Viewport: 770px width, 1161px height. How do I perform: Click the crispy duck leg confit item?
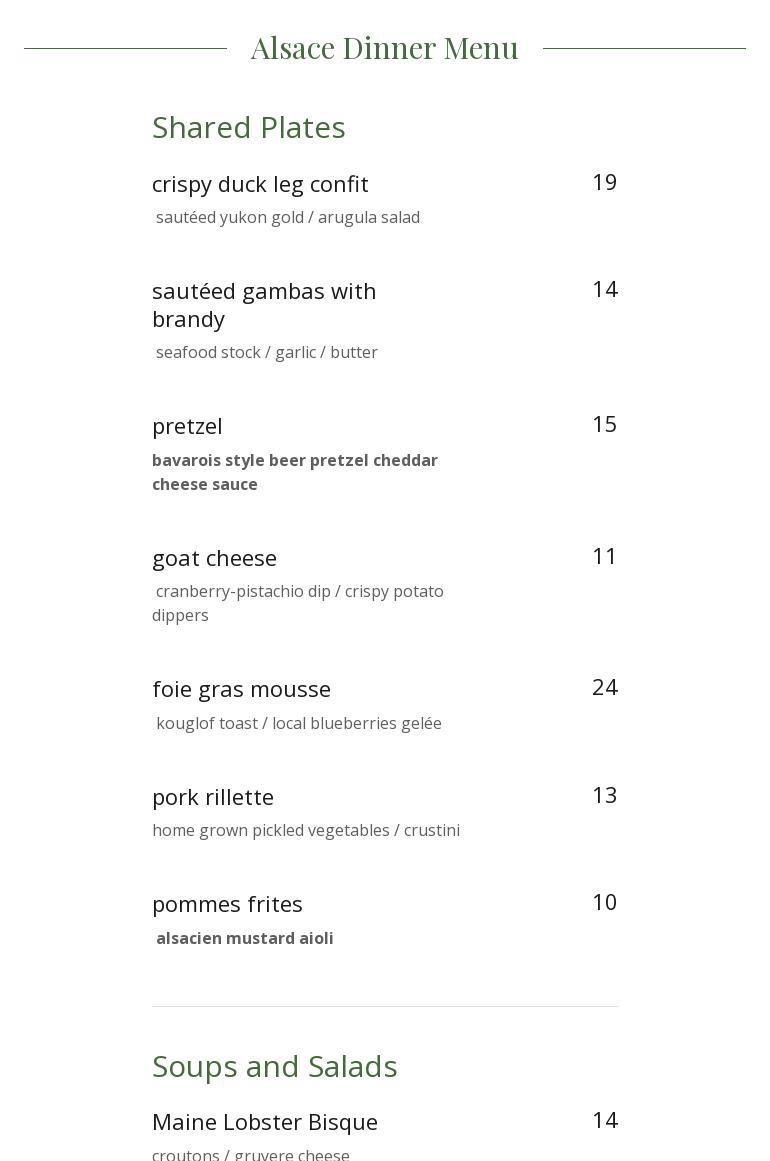coord(260,184)
